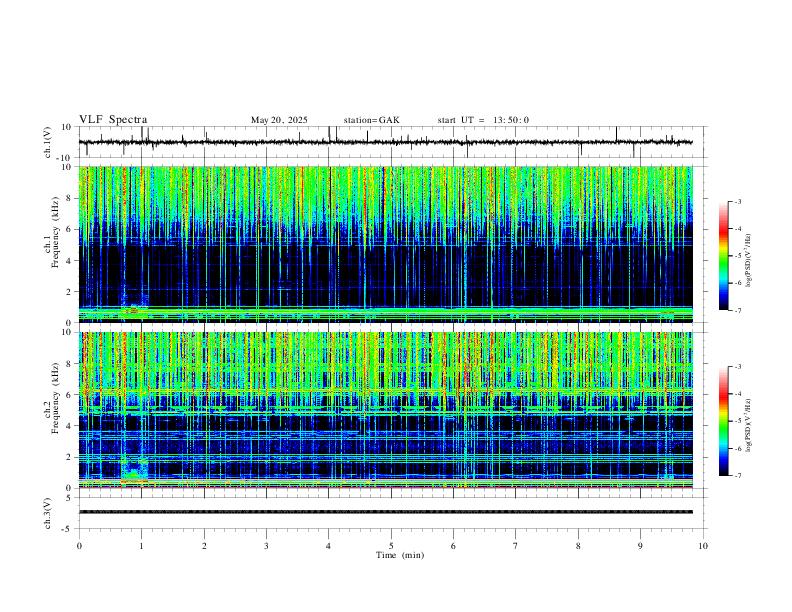Click inside the ch.1 spectrogram panel
792x612 pixels.
point(385,244)
